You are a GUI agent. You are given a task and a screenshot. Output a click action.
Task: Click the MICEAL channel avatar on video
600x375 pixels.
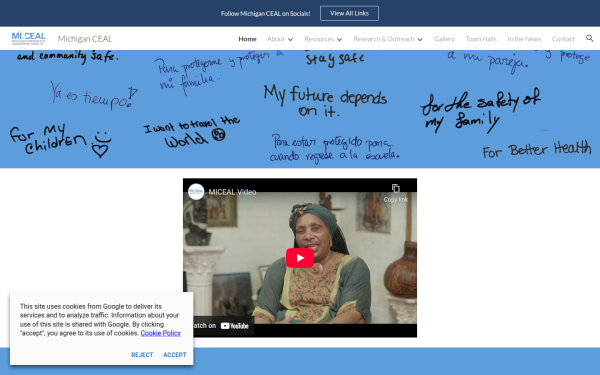pos(196,192)
